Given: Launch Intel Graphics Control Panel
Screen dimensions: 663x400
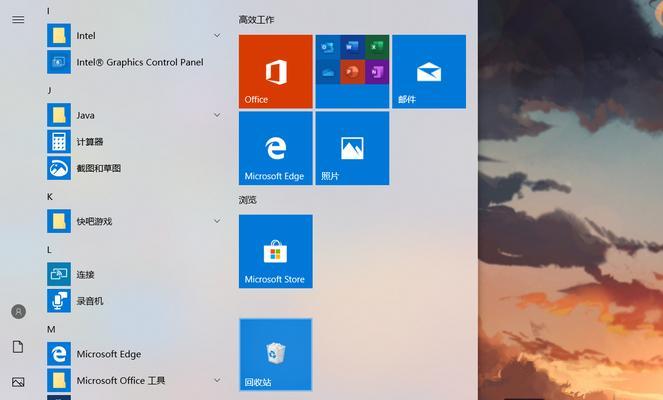Looking at the screenshot, I should click(134, 62).
